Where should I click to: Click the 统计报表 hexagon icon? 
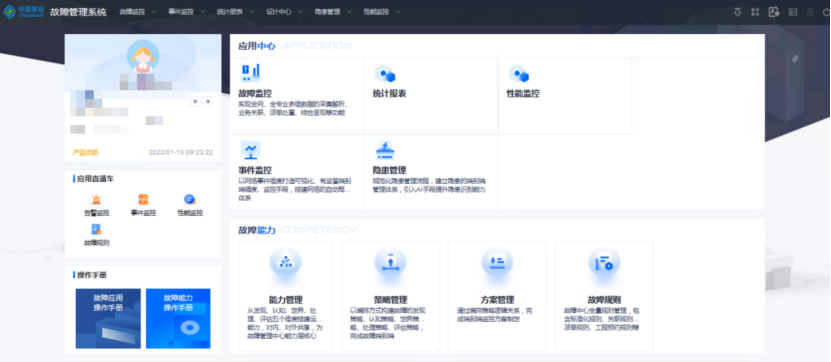point(385,74)
